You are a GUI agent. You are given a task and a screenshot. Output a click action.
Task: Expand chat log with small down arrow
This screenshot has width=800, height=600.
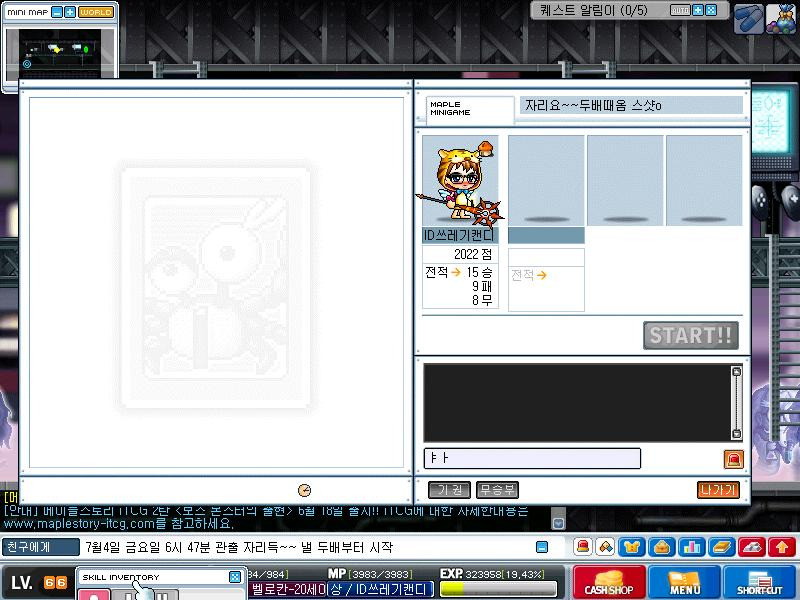click(559, 523)
